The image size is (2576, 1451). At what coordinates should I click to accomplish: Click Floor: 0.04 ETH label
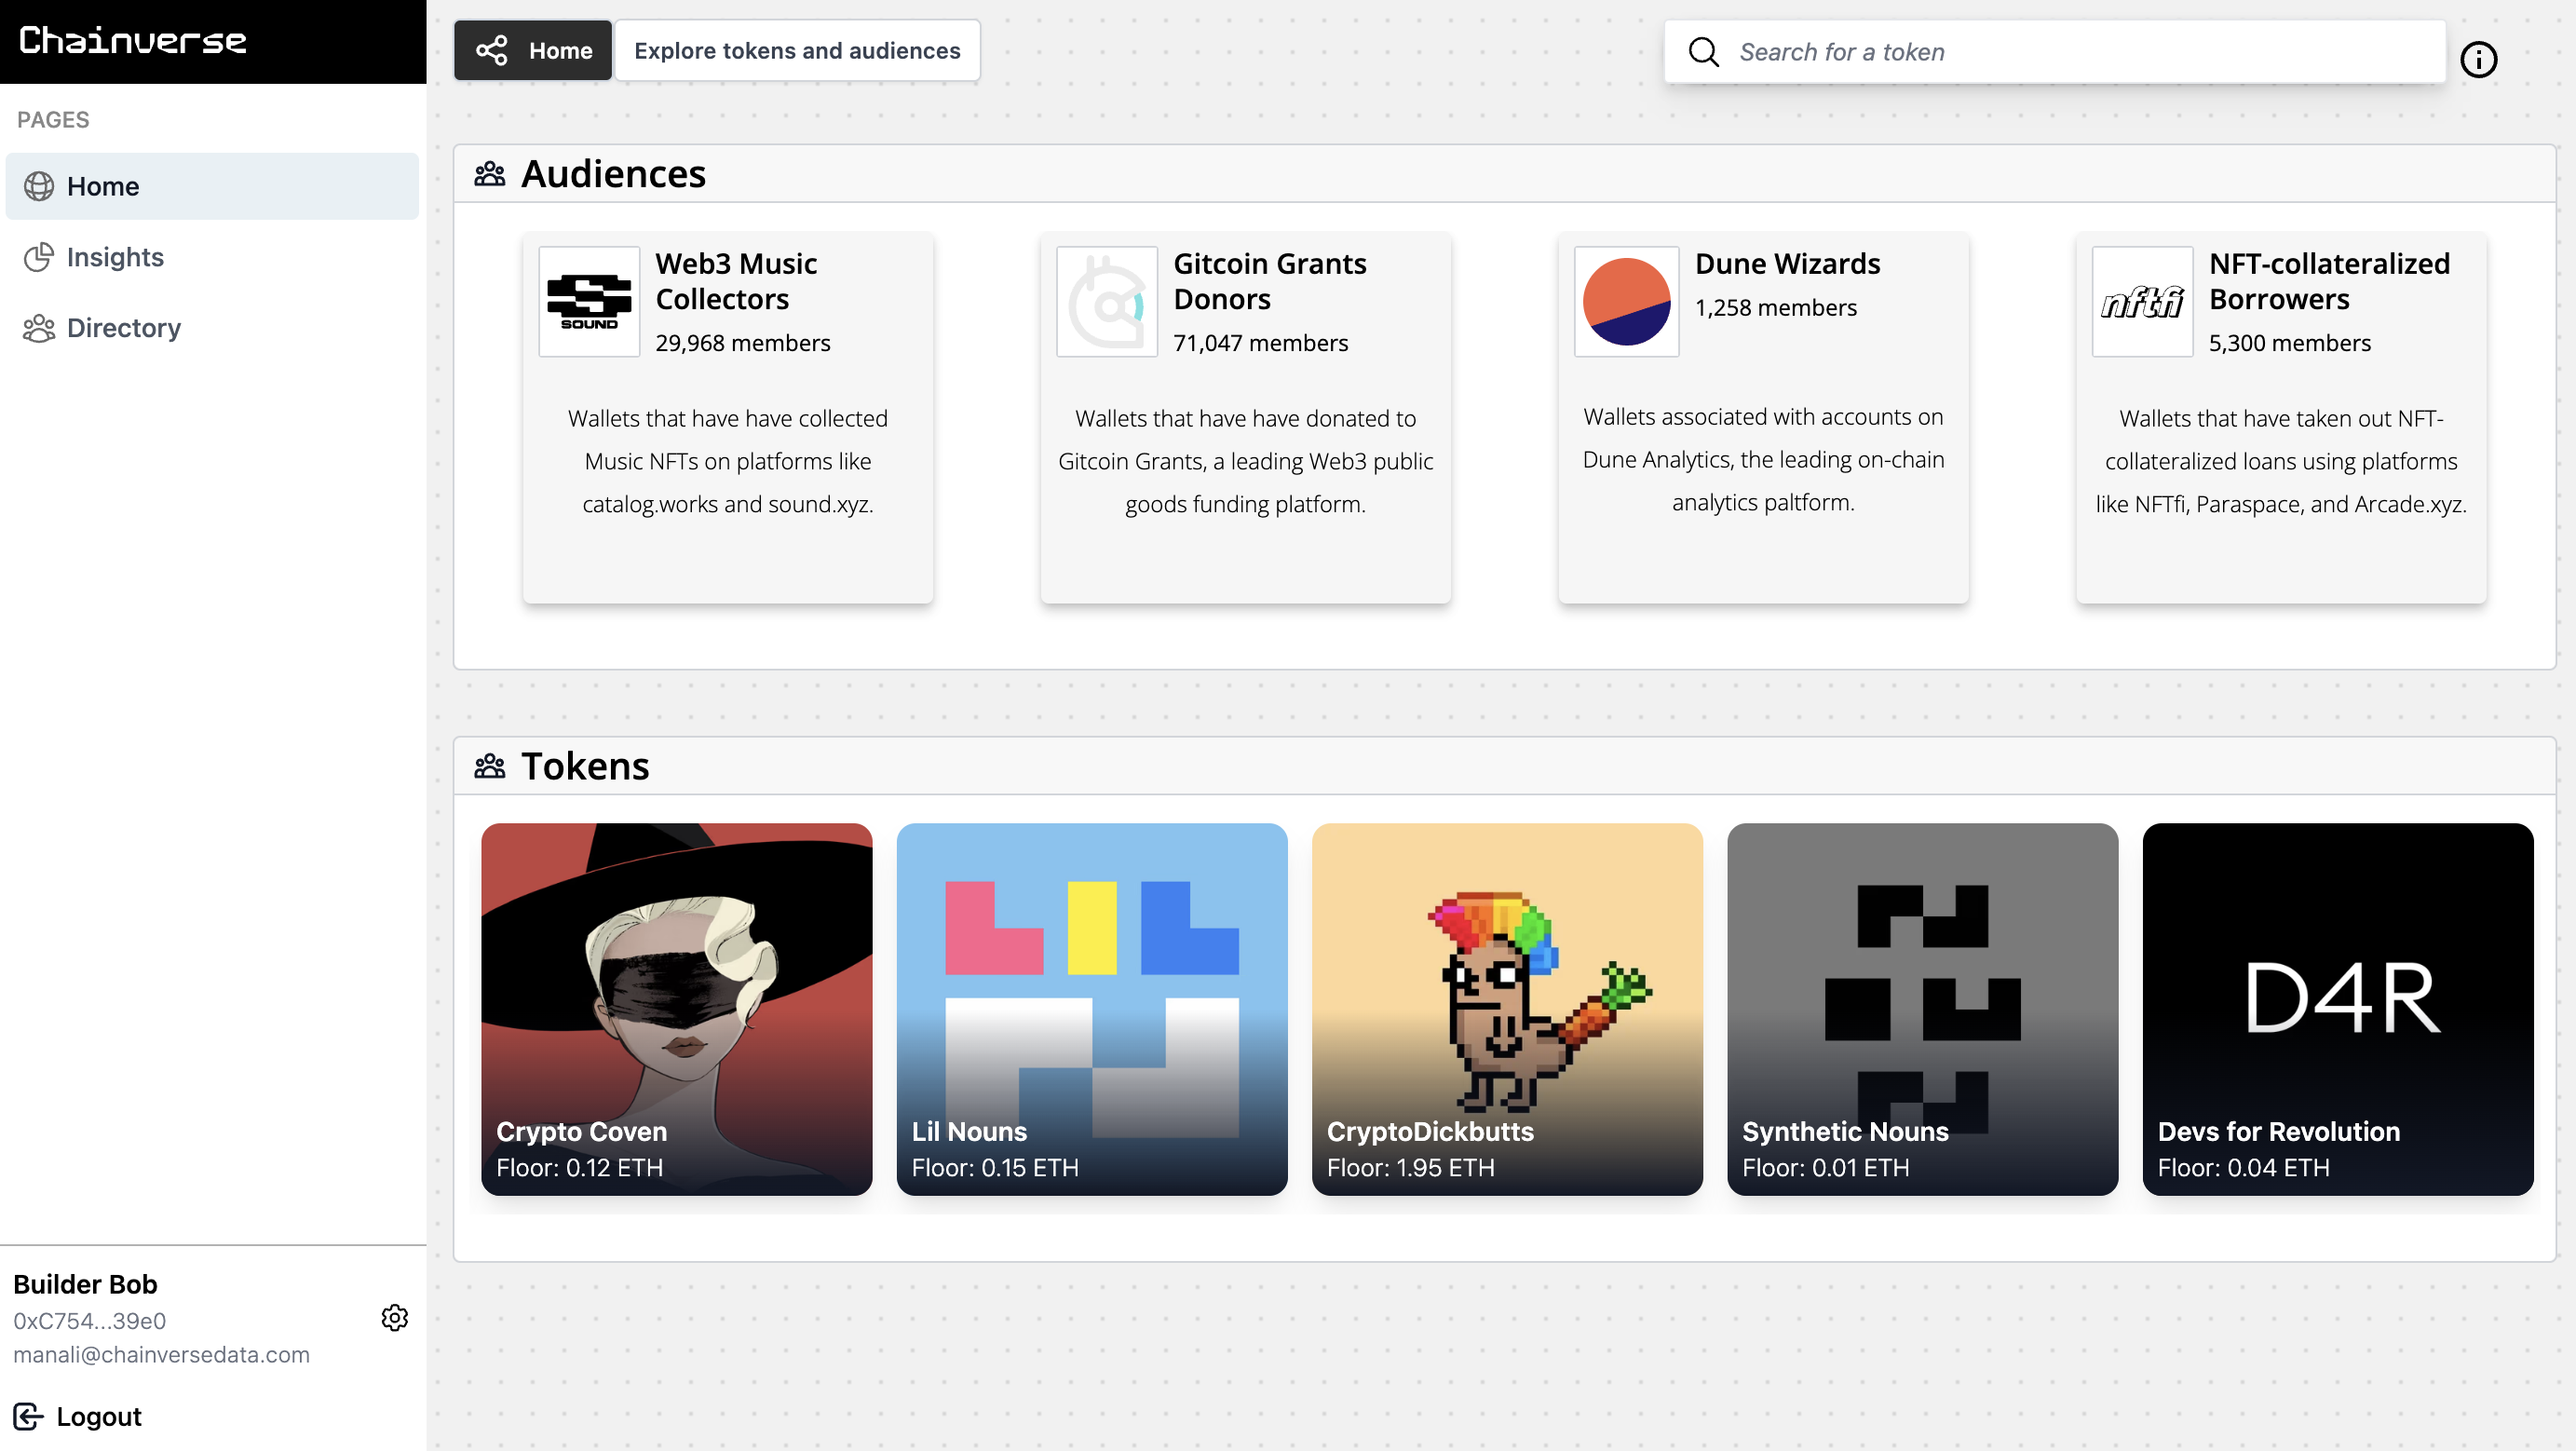click(2244, 1168)
